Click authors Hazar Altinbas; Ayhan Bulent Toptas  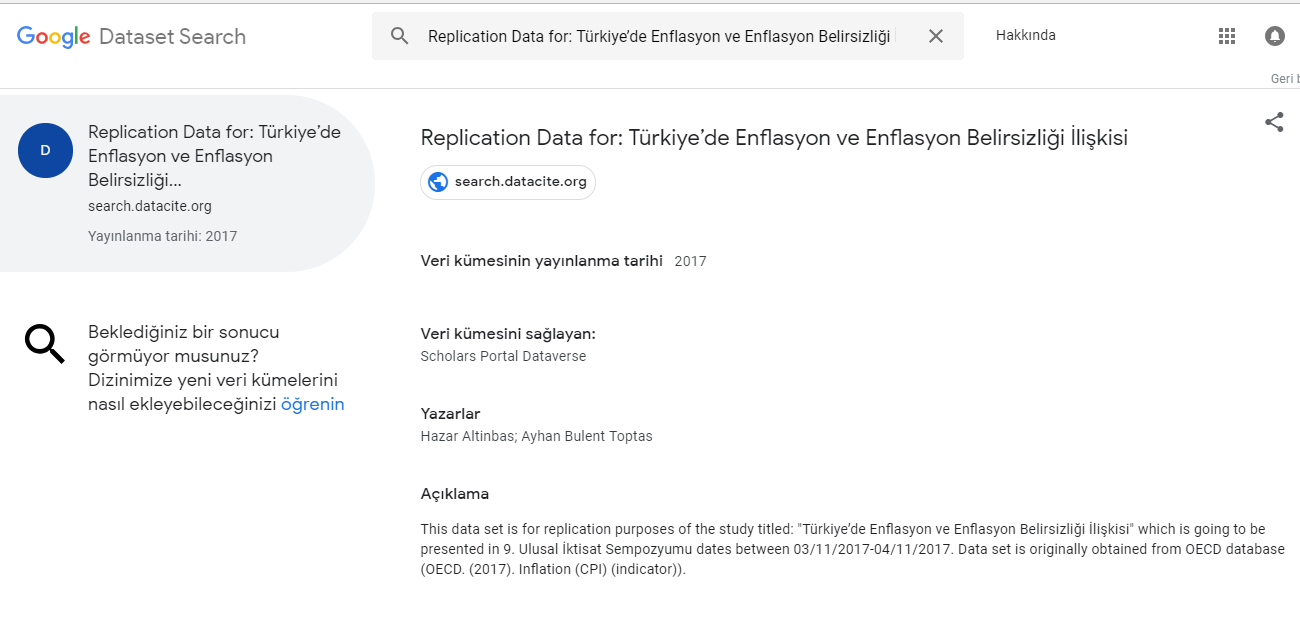(536, 436)
